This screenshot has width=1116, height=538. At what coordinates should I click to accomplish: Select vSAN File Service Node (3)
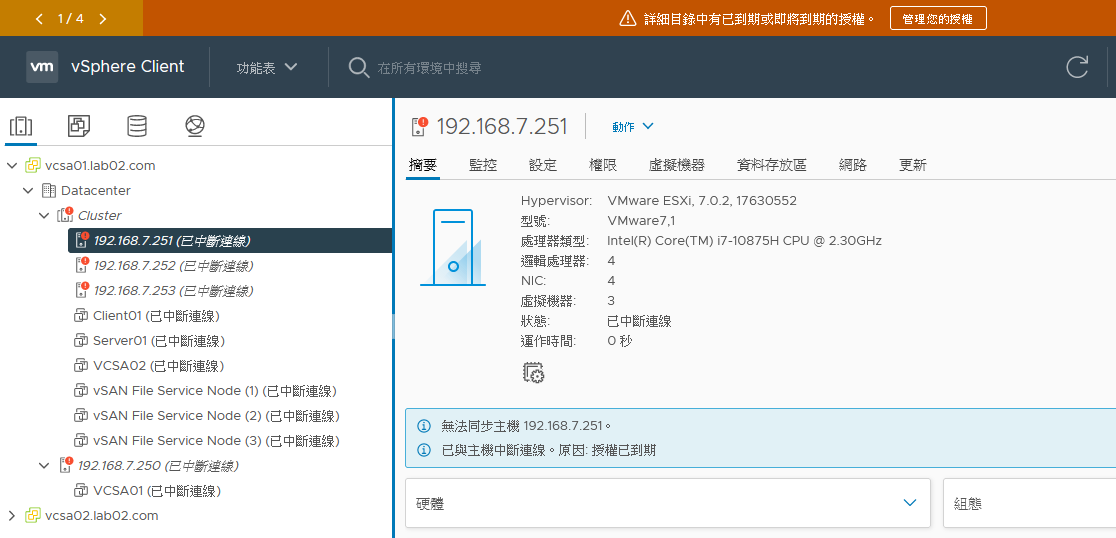coord(216,441)
